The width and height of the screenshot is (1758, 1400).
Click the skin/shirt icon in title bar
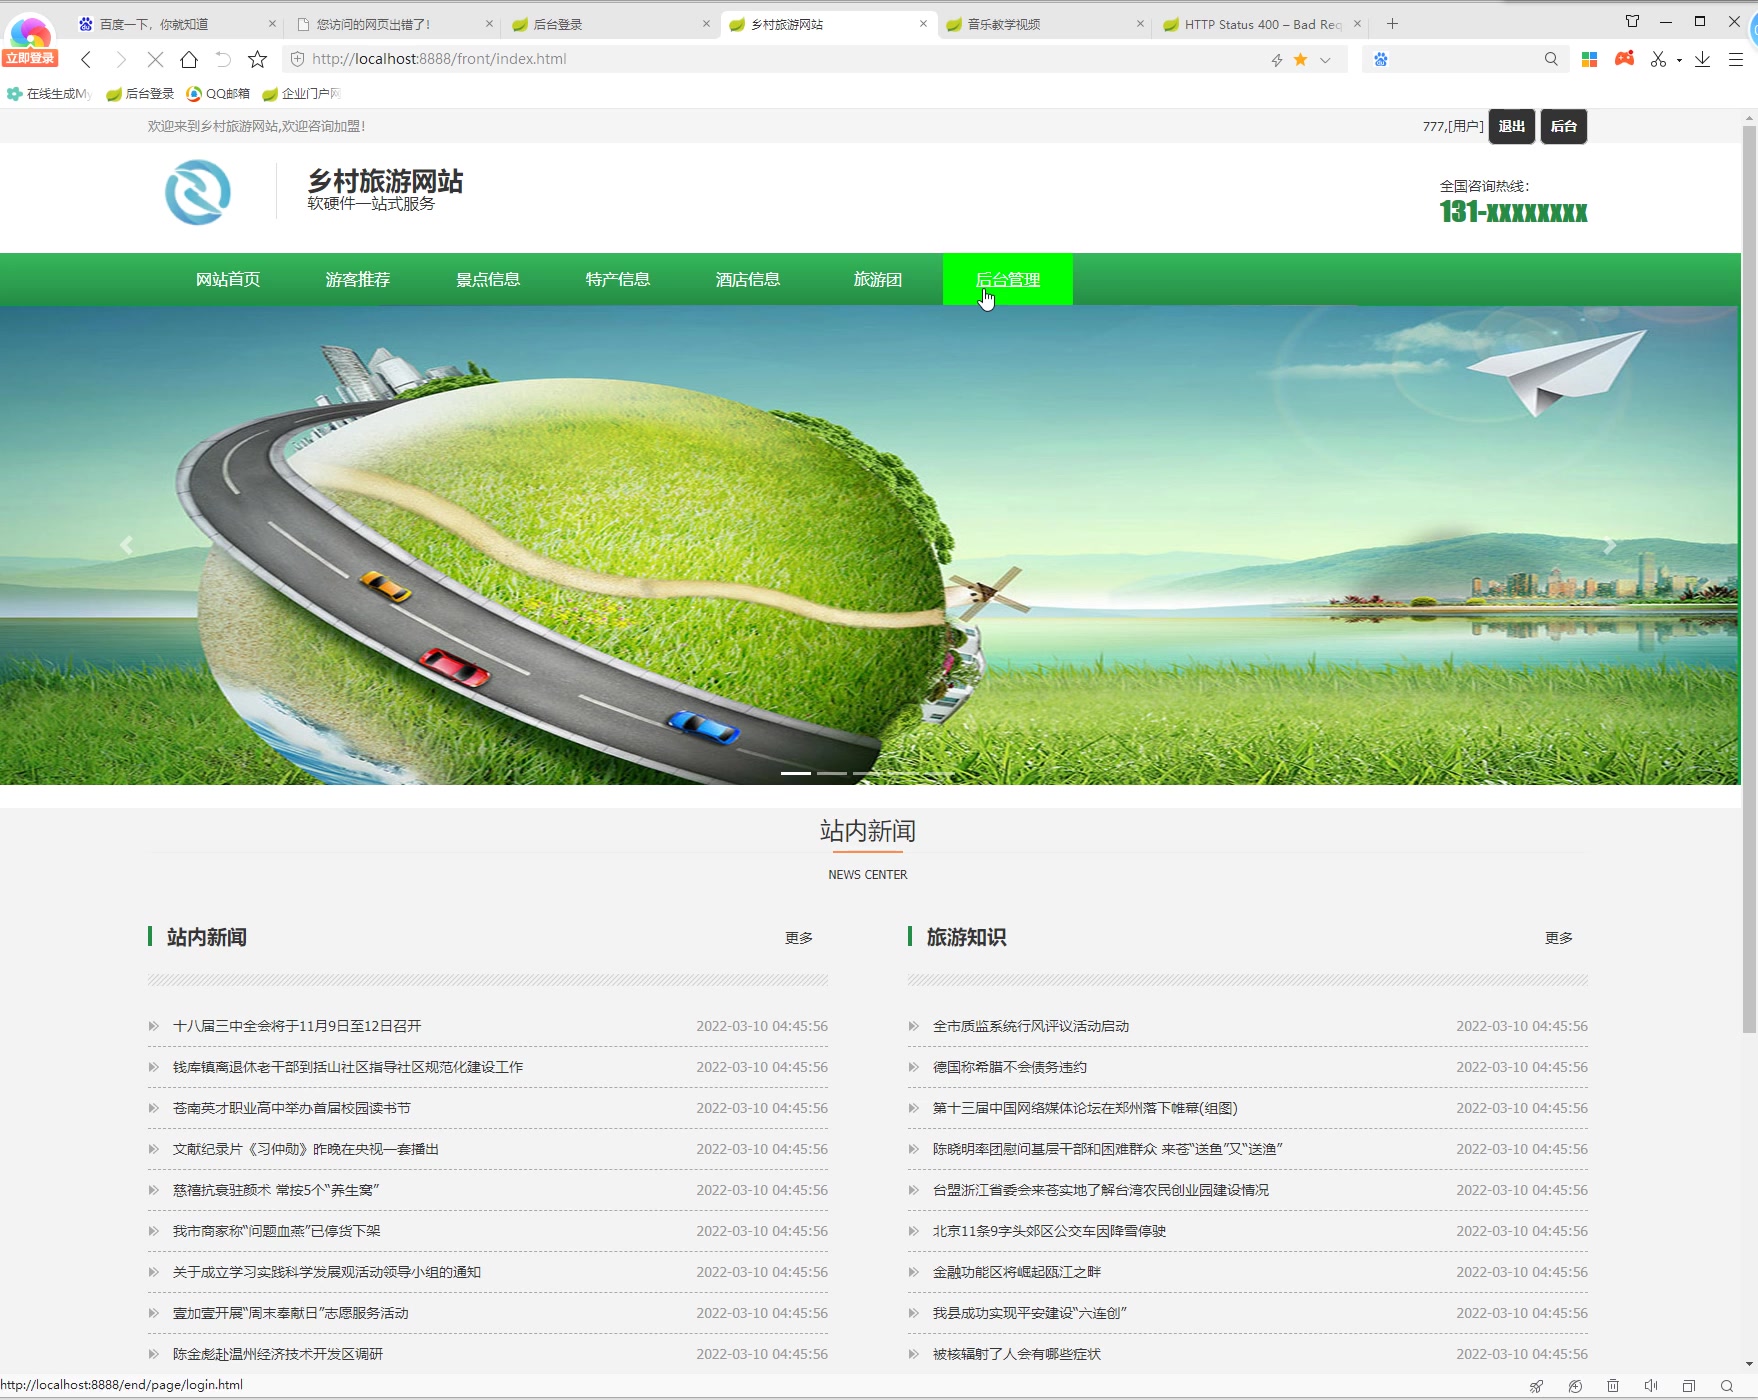(x=1632, y=21)
